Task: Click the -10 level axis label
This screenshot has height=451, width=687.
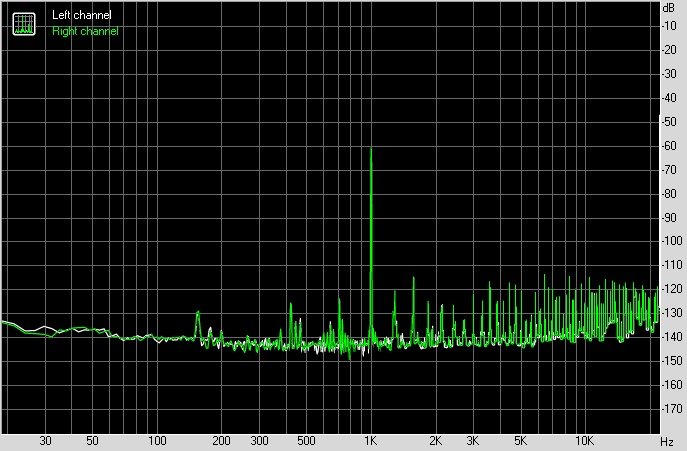Action: 670,26
